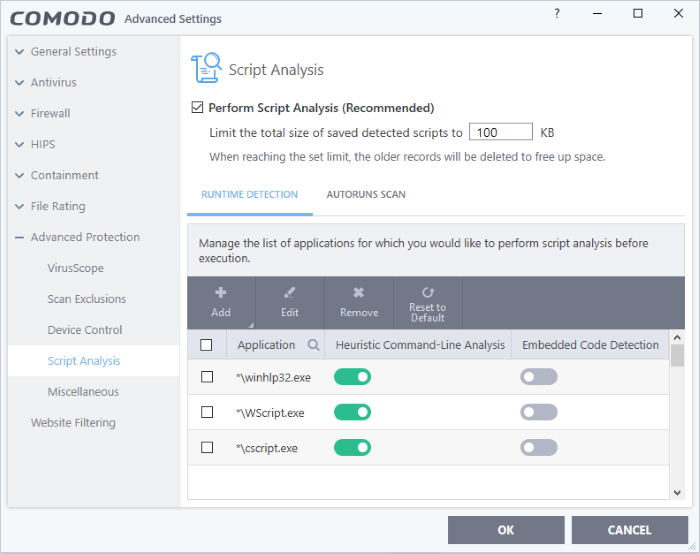The height and width of the screenshot is (554, 700).
Task: Click Reset to Default toolbar button
Action: click(x=428, y=303)
